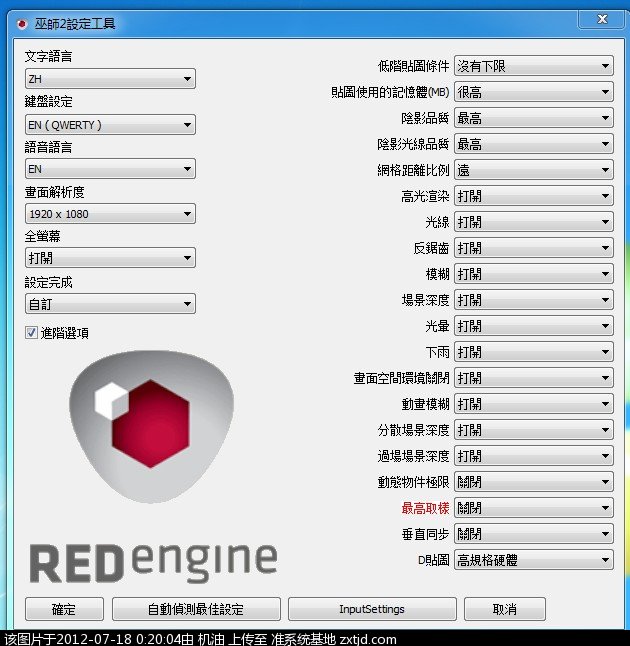Open the 畫面空間環境關閉 dropdown
The height and width of the screenshot is (646, 630).
(x=534, y=377)
